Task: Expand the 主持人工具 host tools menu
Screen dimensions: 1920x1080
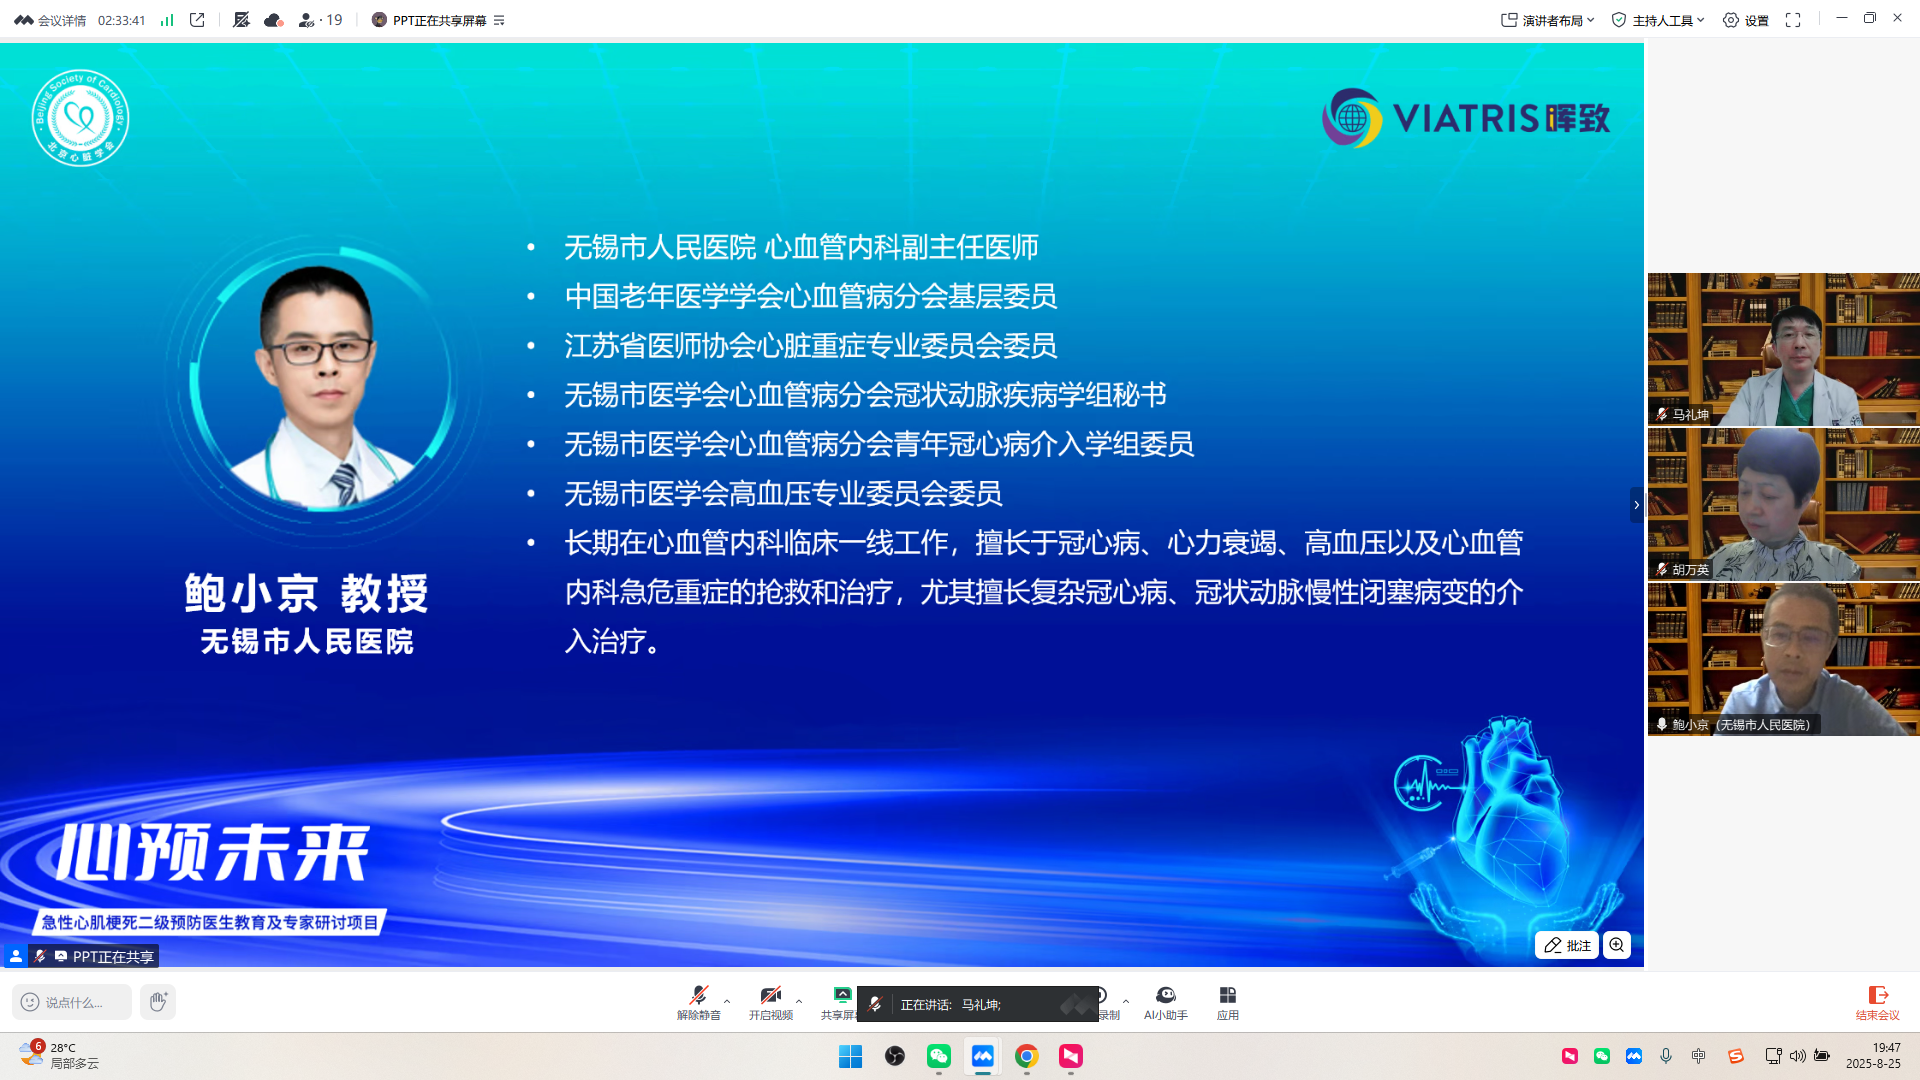Action: (1657, 19)
